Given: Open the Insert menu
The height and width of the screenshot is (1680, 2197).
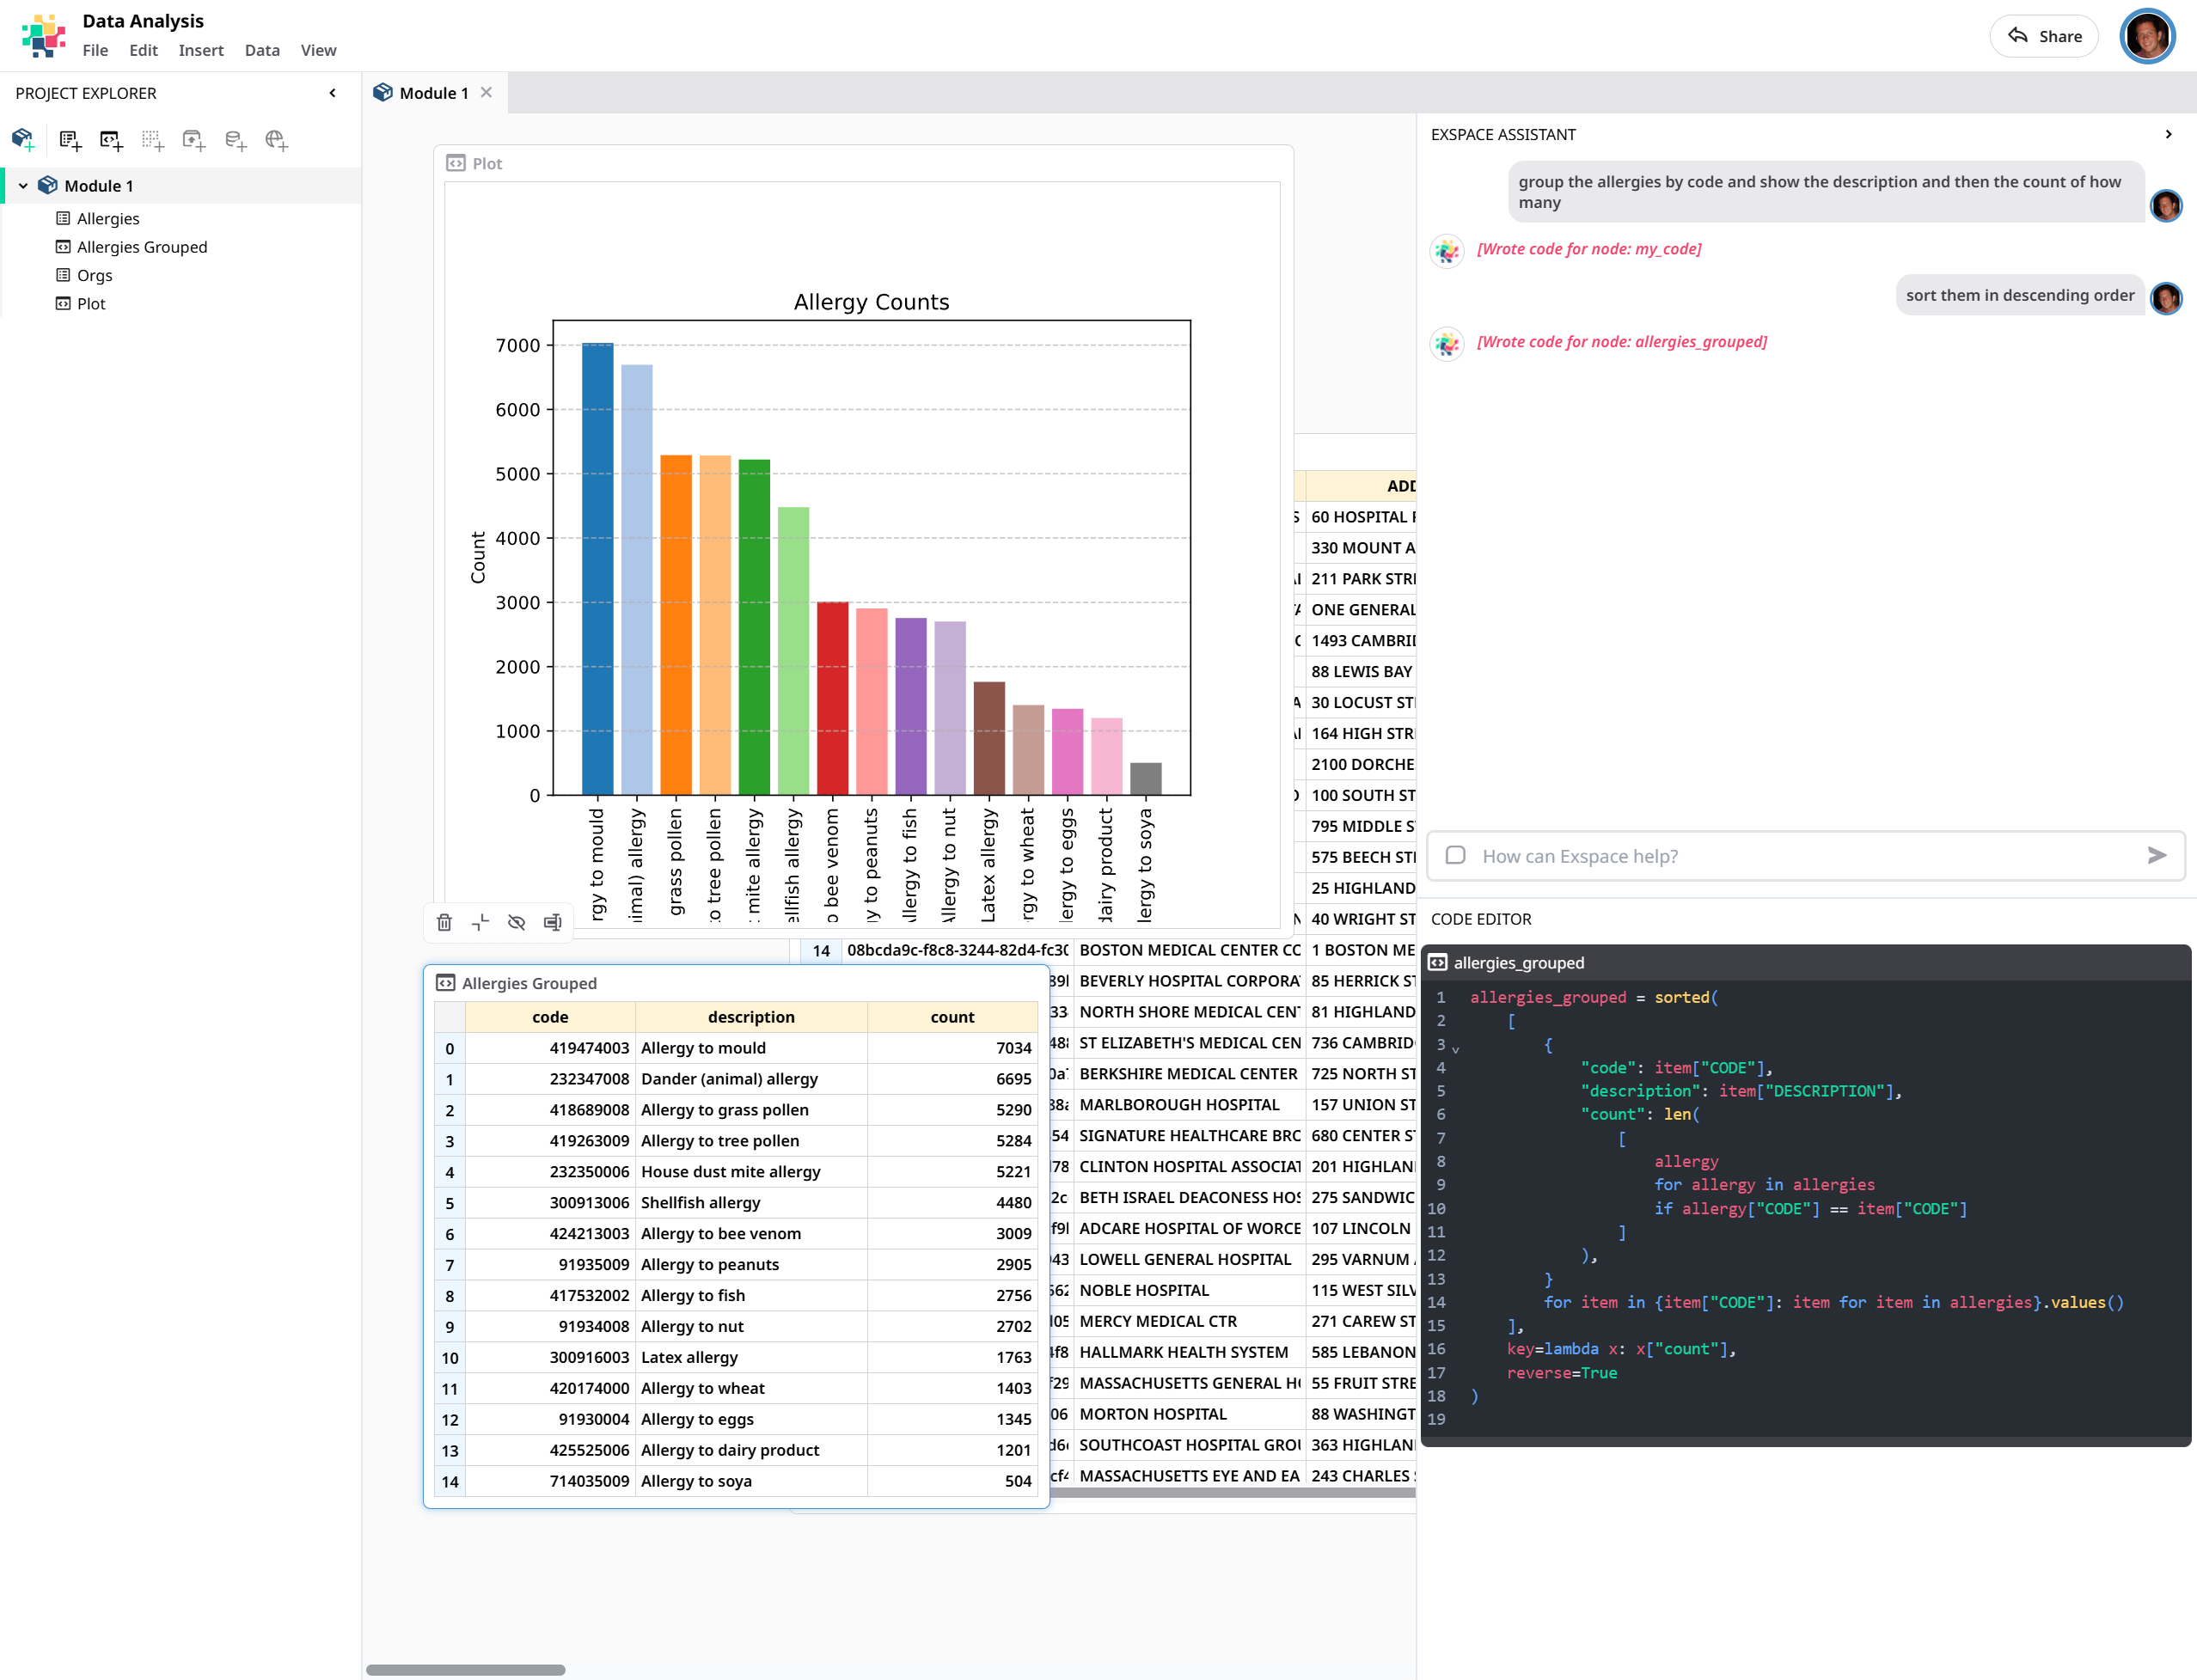Looking at the screenshot, I should (x=200, y=50).
